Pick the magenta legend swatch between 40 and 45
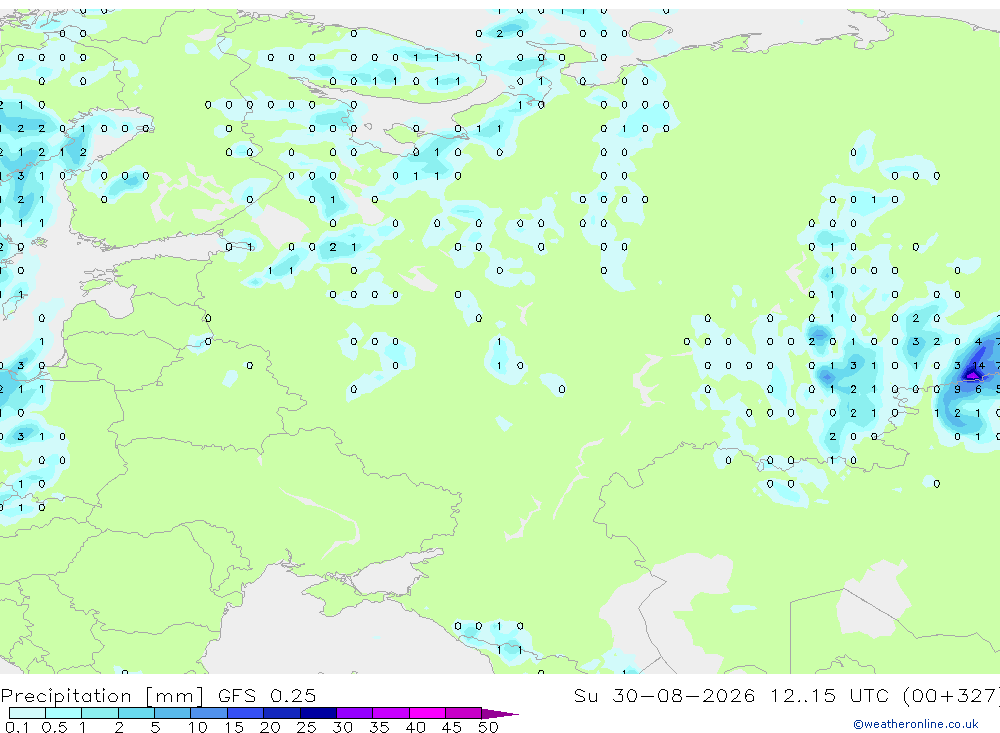This screenshot has height=733, width=1000. pos(427,713)
